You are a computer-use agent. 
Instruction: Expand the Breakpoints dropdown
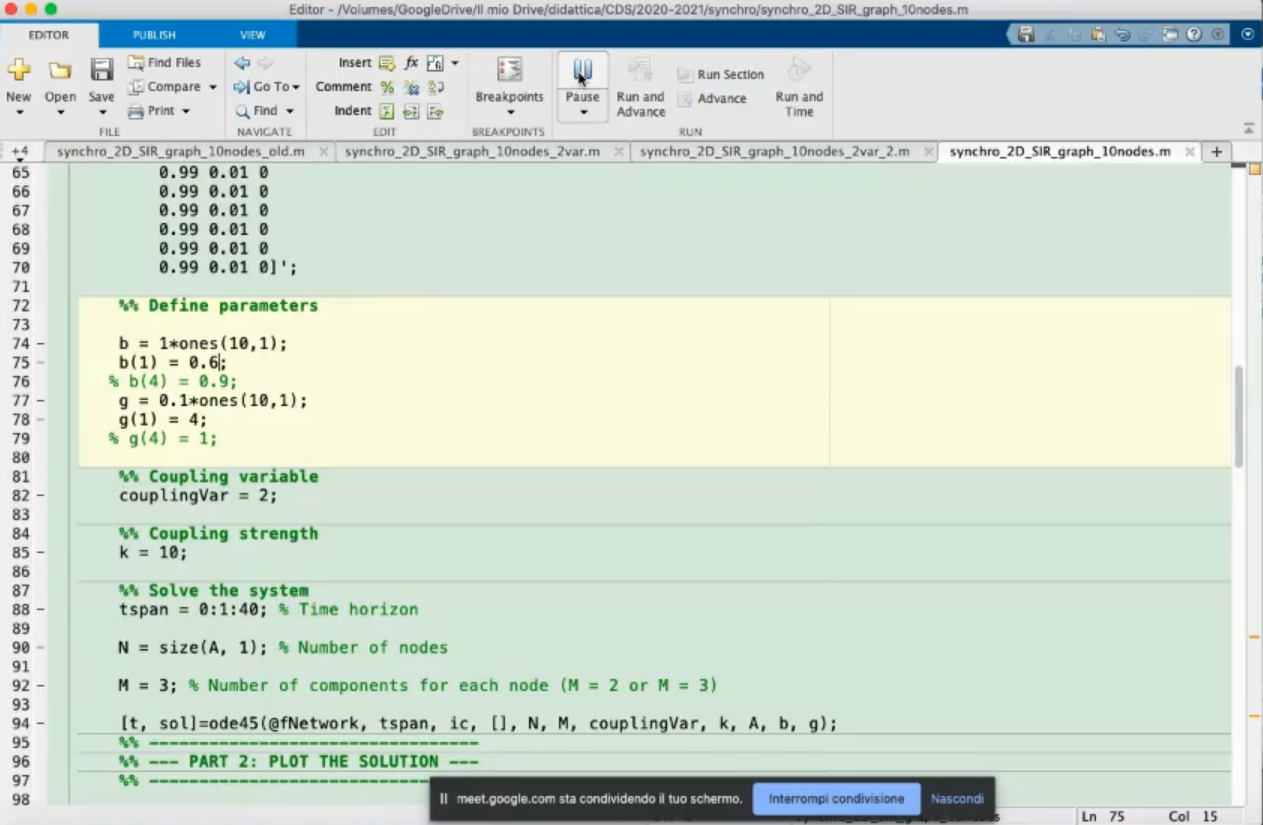point(510,112)
